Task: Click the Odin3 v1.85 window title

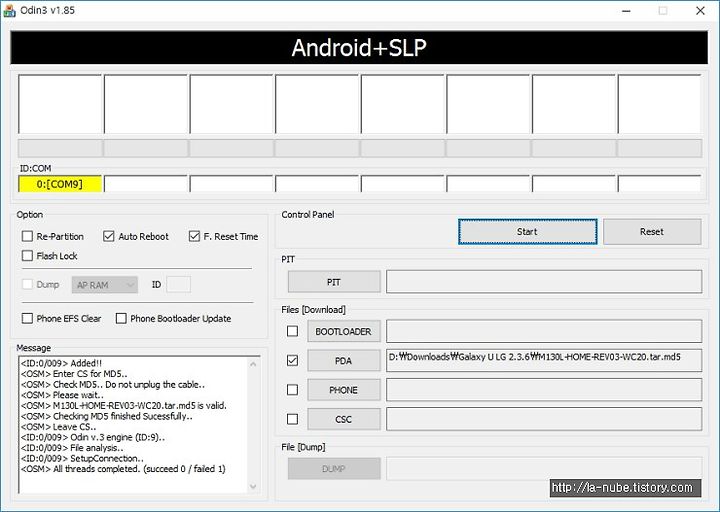Action: (47, 10)
